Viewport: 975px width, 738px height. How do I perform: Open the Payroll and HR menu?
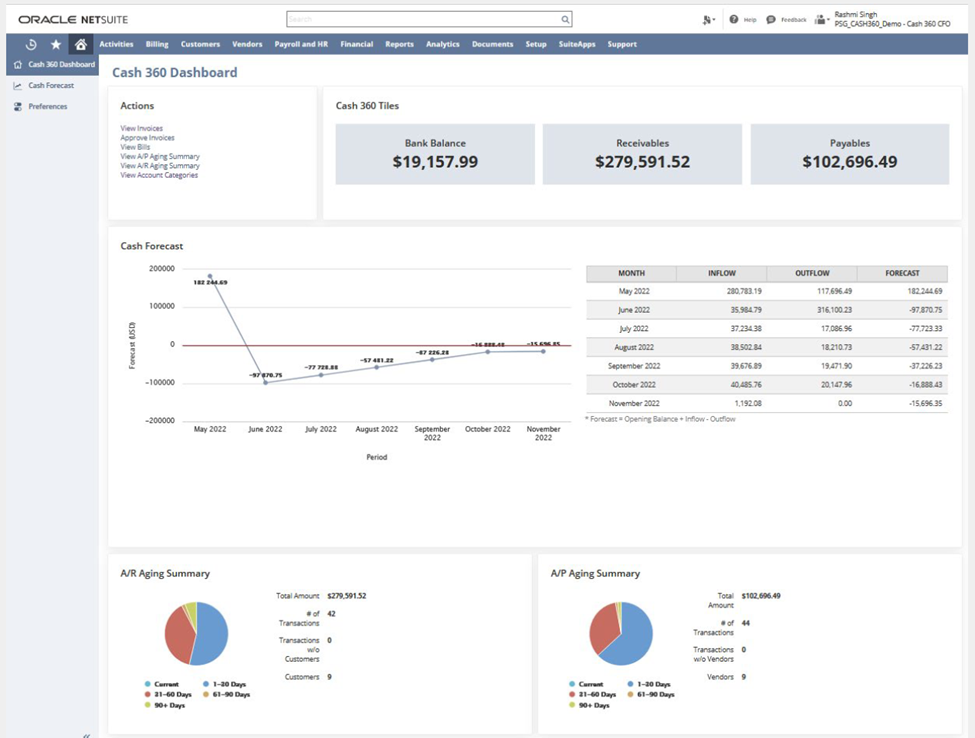click(x=301, y=44)
